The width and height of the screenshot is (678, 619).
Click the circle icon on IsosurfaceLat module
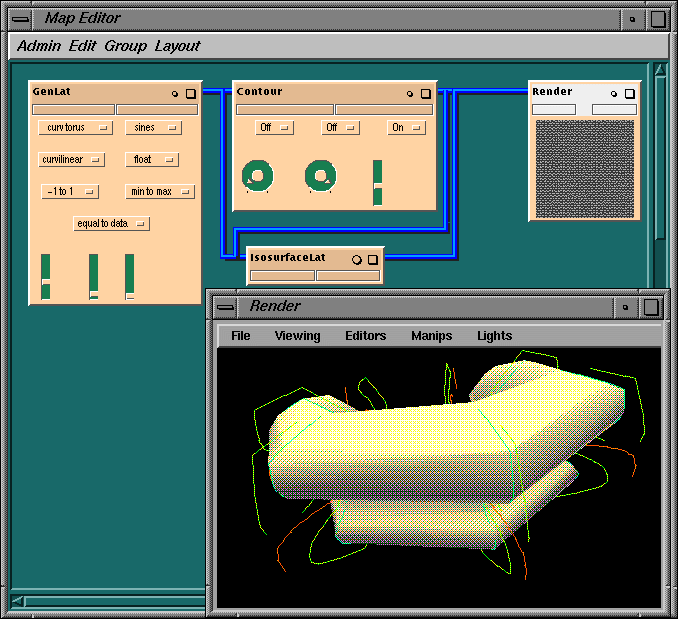(x=356, y=259)
